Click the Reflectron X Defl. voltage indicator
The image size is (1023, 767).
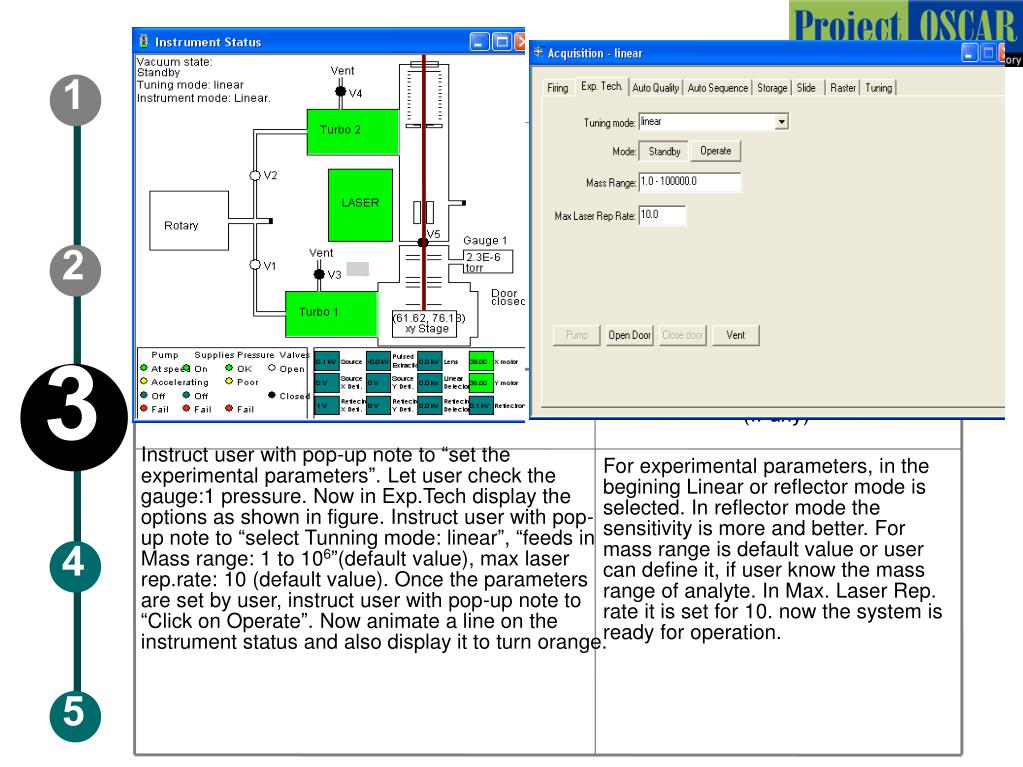327,406
